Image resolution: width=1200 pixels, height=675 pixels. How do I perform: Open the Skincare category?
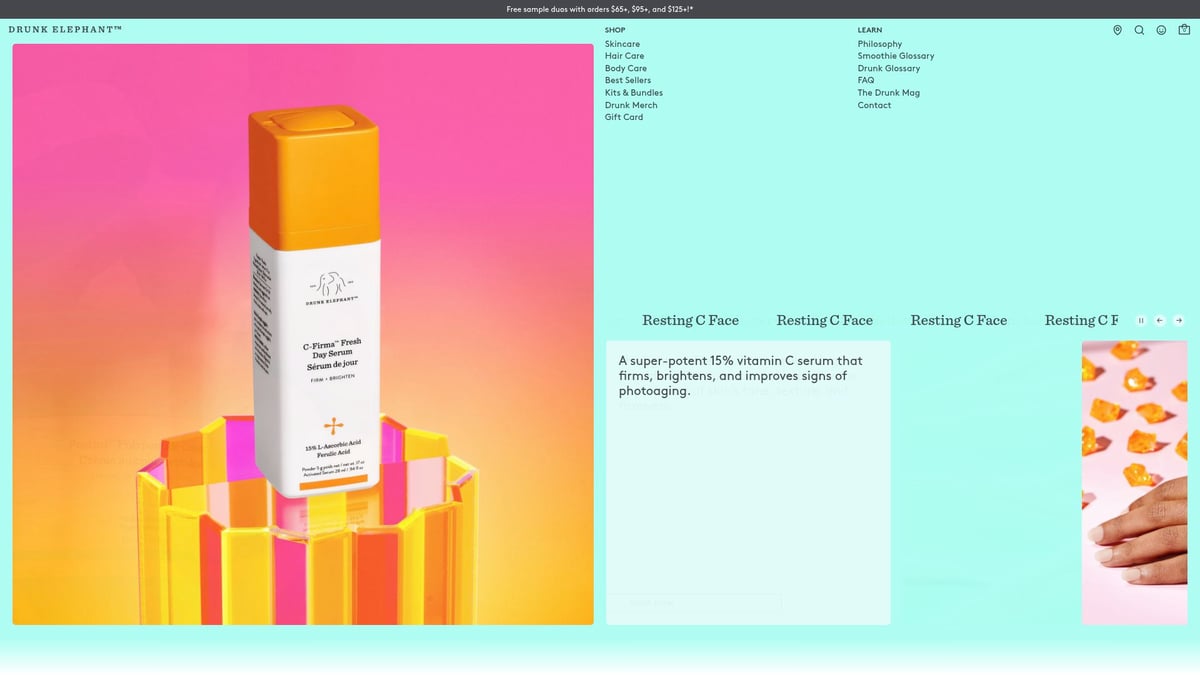coord(622,43)
